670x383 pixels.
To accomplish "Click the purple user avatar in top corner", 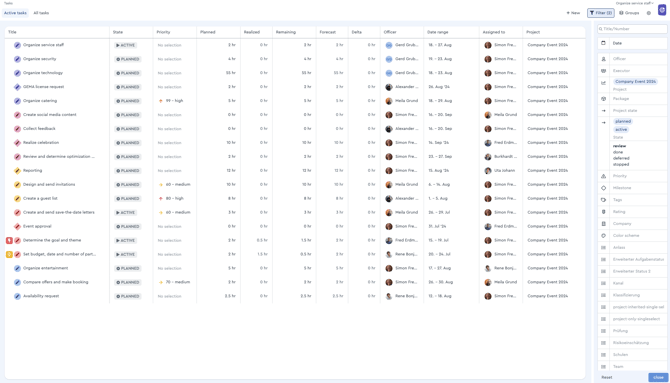I will coord(662,10).
